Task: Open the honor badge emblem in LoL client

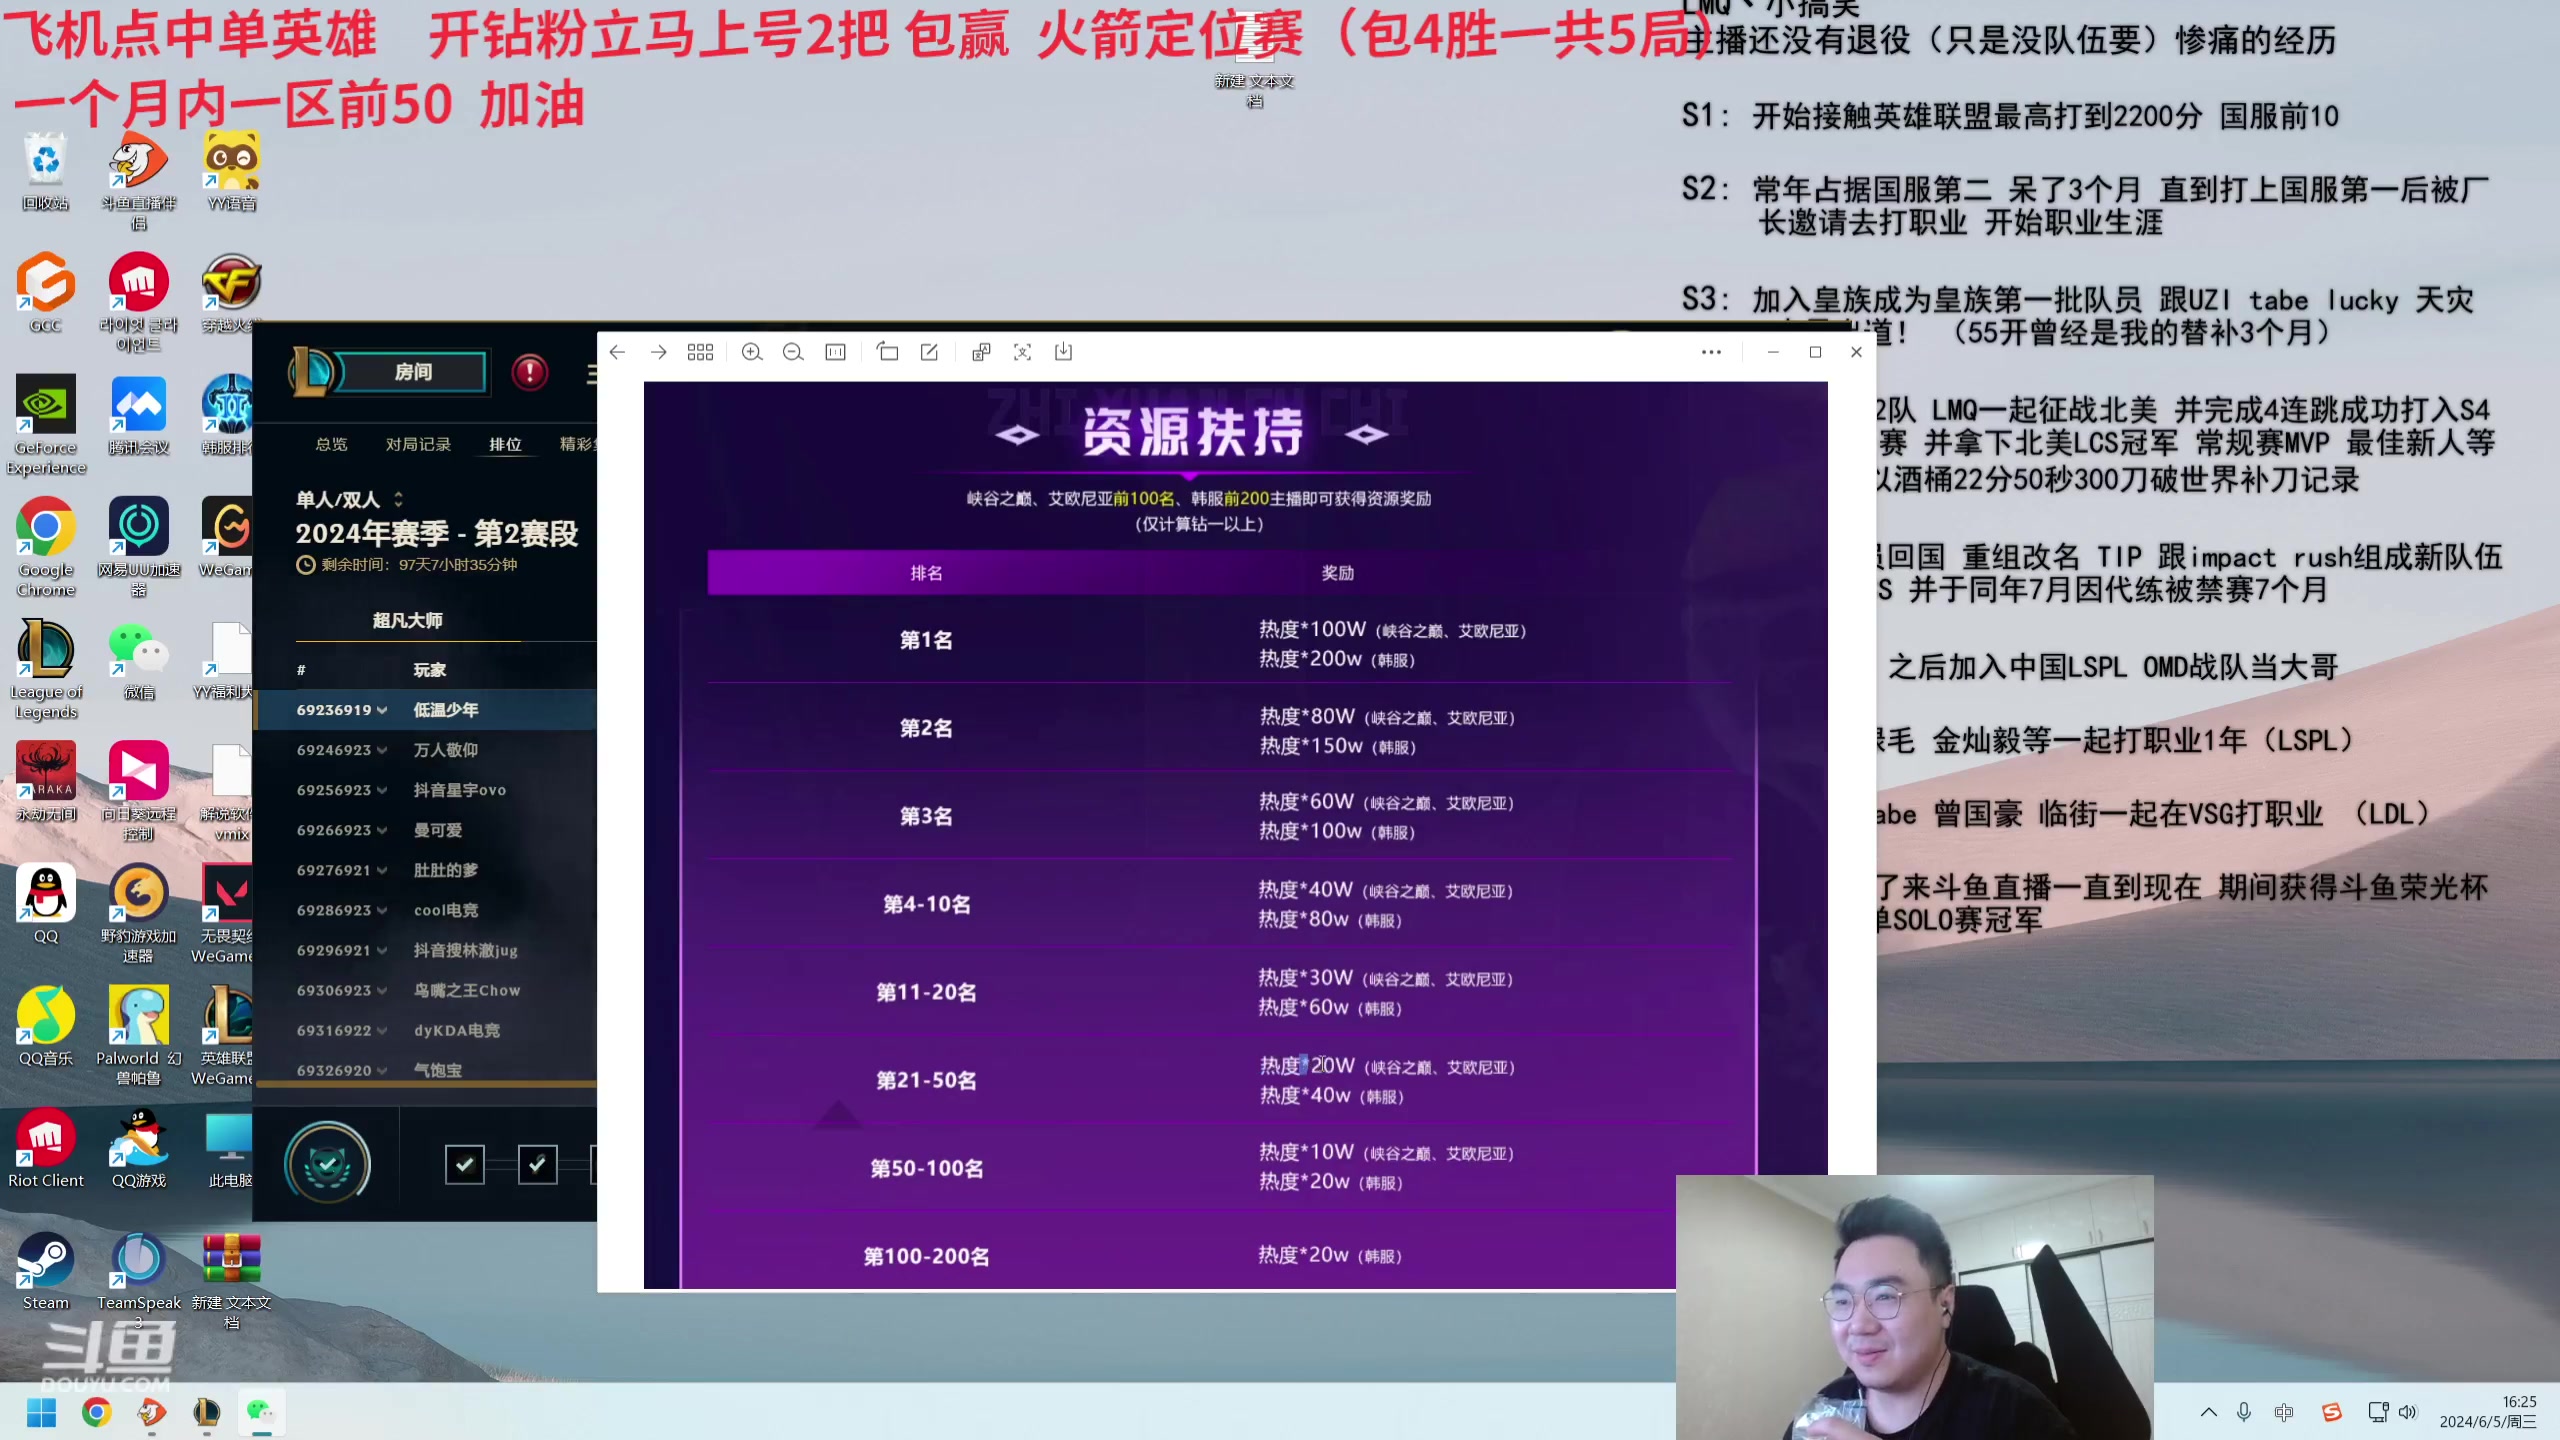Action: (327, 1164)
